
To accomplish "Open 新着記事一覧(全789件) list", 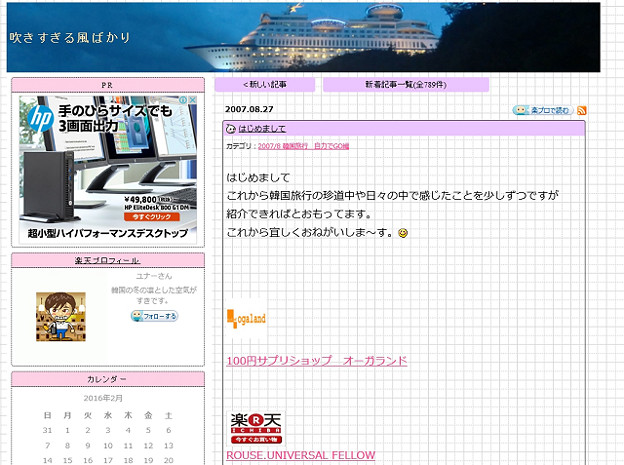I will 406,85.
